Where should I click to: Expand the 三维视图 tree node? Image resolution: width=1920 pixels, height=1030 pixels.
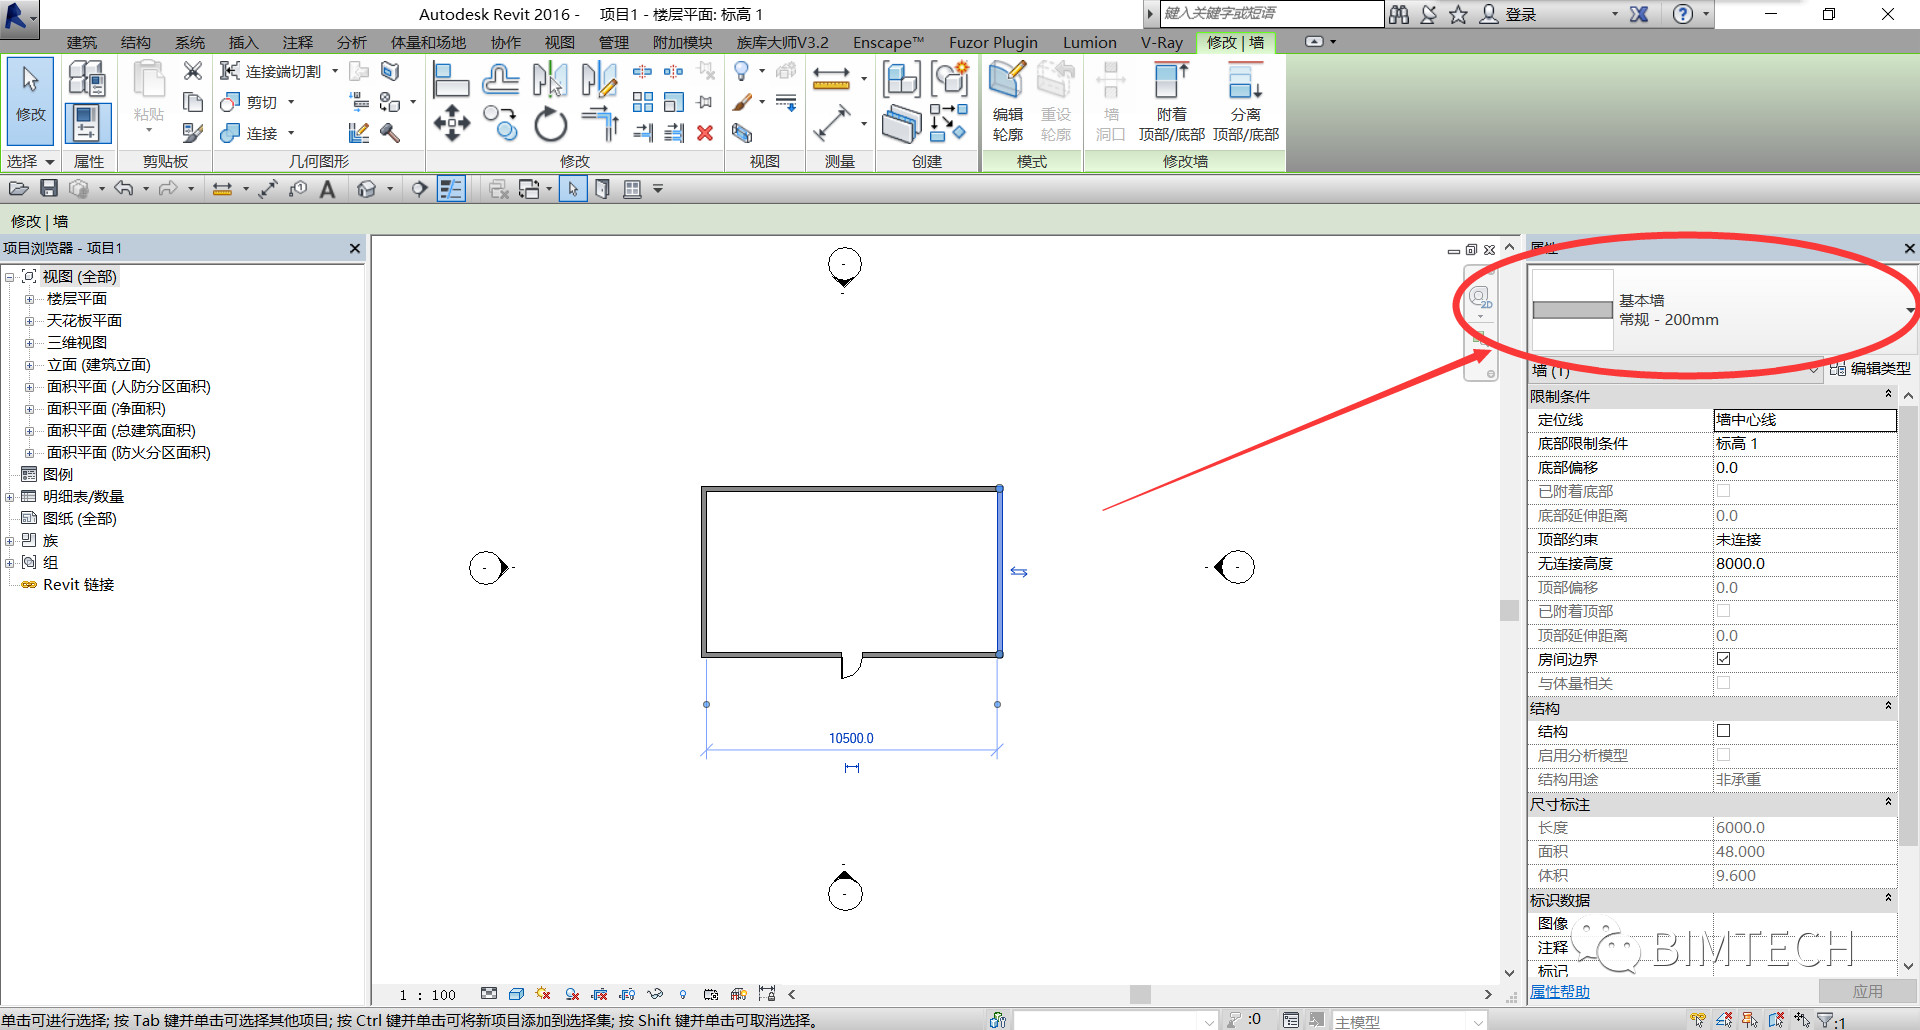(x=29, y=343)
